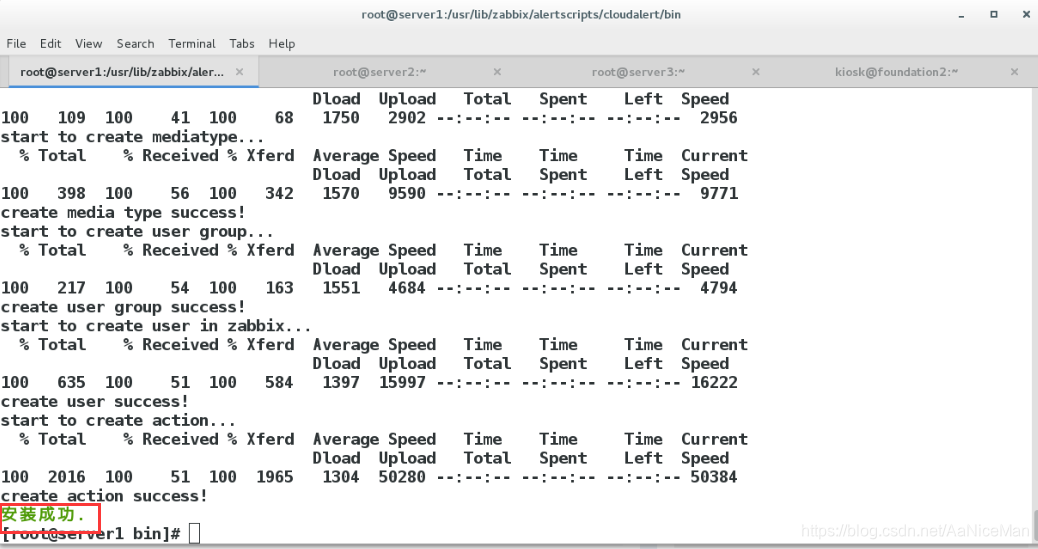This screenshot has height=549, width=1038.
Task: Switch to the root@server2 tab
Action: point(379,72)
